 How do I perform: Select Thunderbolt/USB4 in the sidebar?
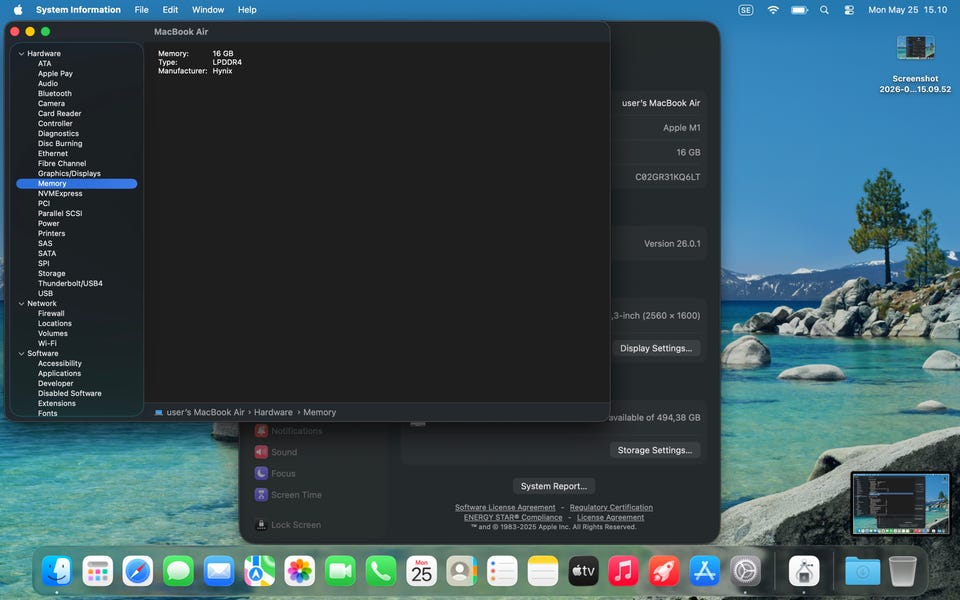point(70,283)
